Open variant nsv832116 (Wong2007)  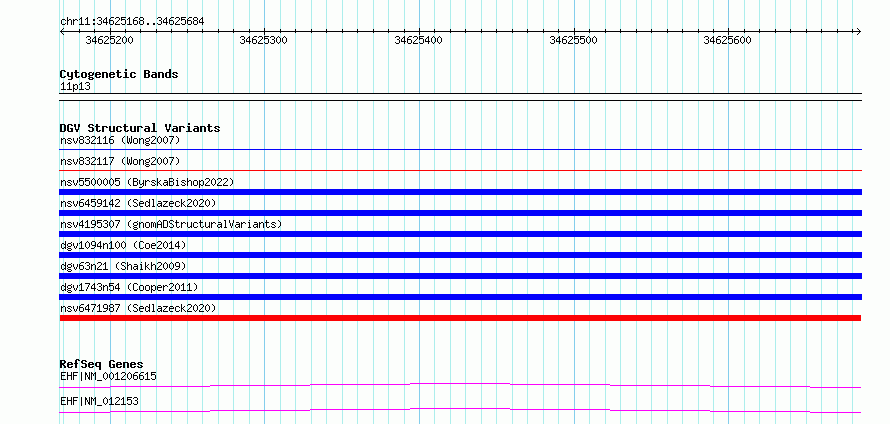120,140
